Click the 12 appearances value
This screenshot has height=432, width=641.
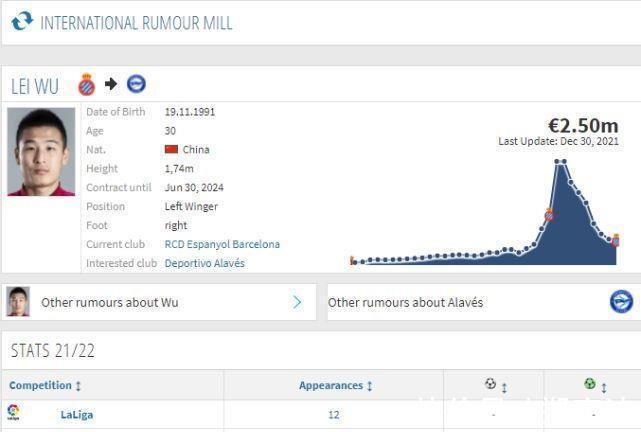pos(334,415)
